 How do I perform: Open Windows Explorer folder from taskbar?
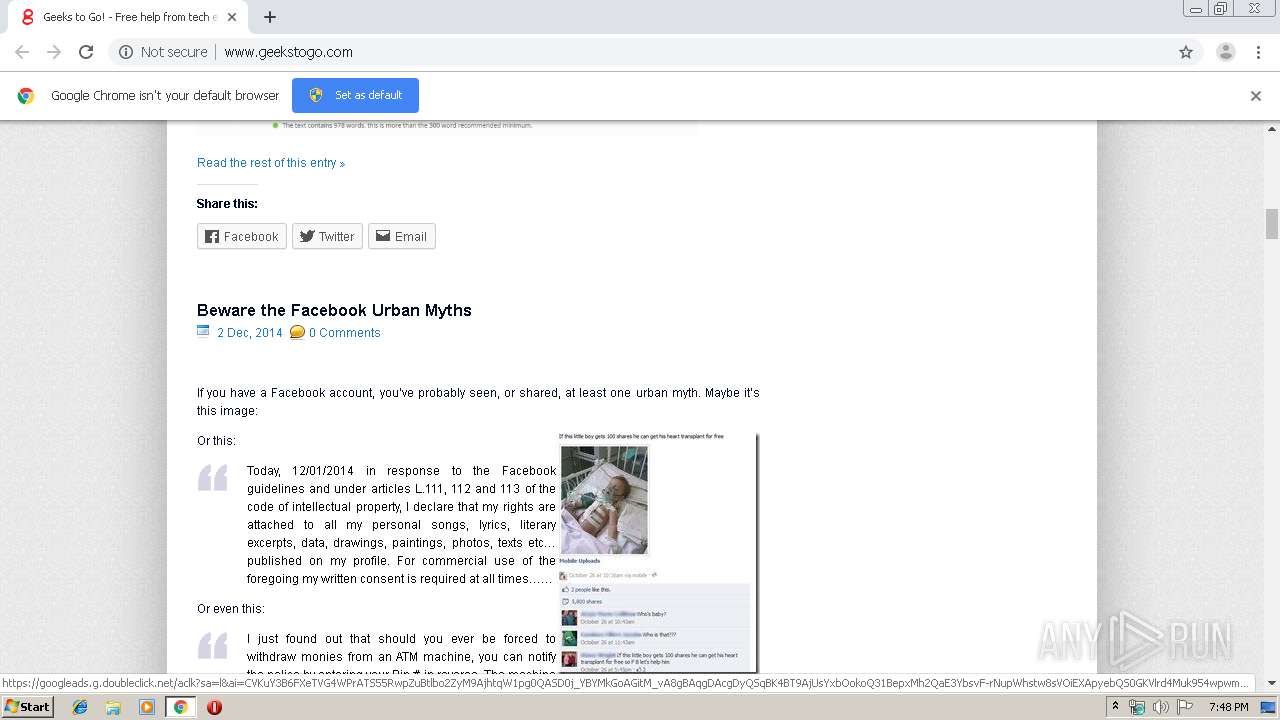pos(113,707)
